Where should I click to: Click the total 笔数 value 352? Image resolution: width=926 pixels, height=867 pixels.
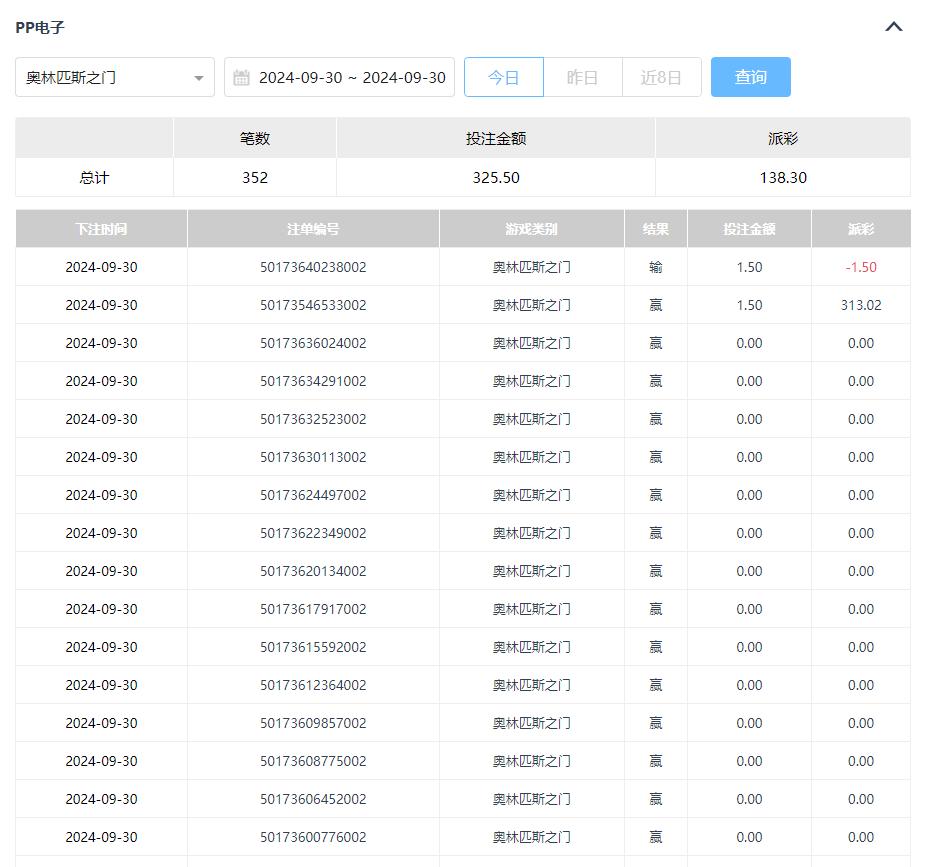tap(255, 177)
